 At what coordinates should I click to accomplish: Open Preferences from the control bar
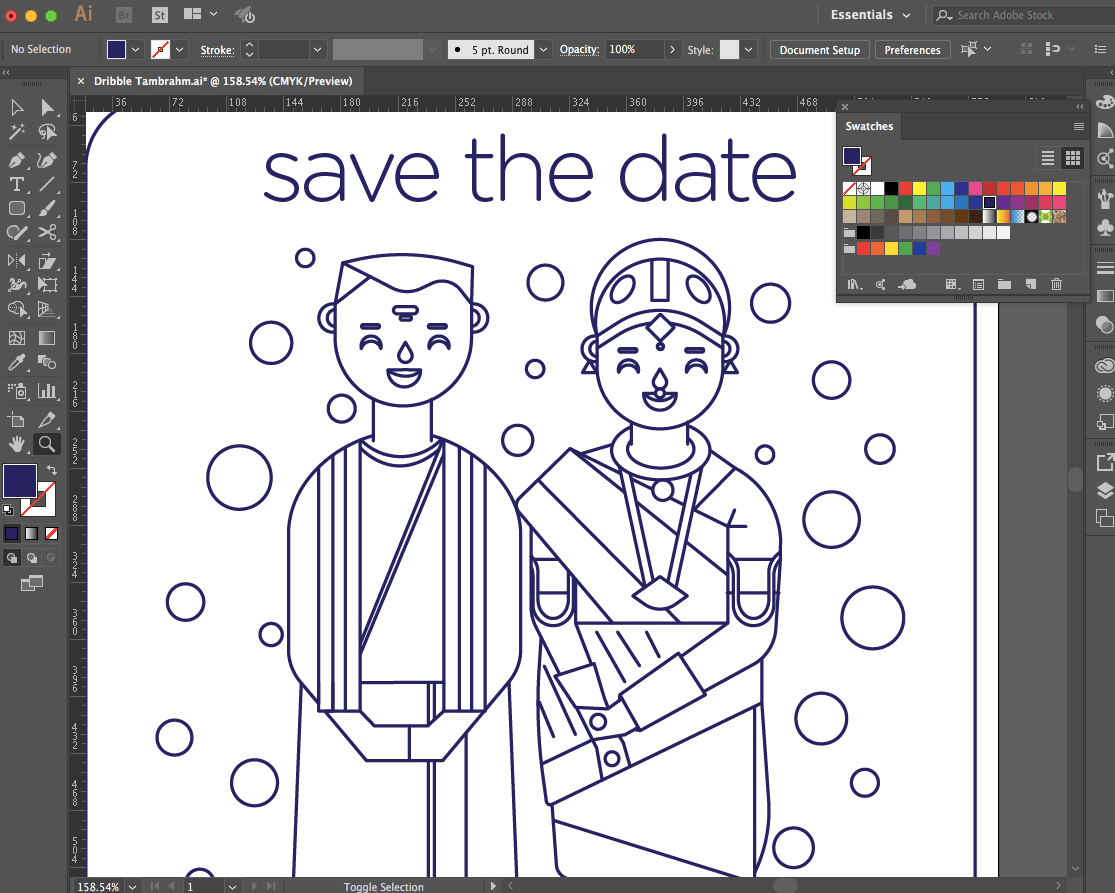coord(912,50)
